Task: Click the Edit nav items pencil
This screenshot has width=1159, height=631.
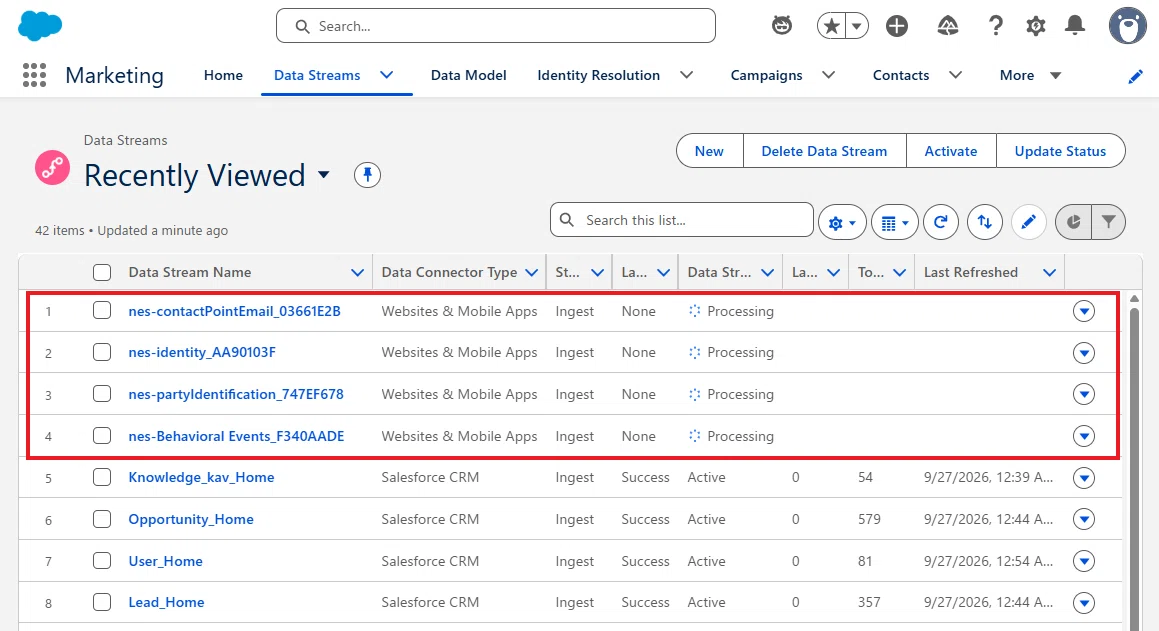Action: click(x=1135, y=76)
